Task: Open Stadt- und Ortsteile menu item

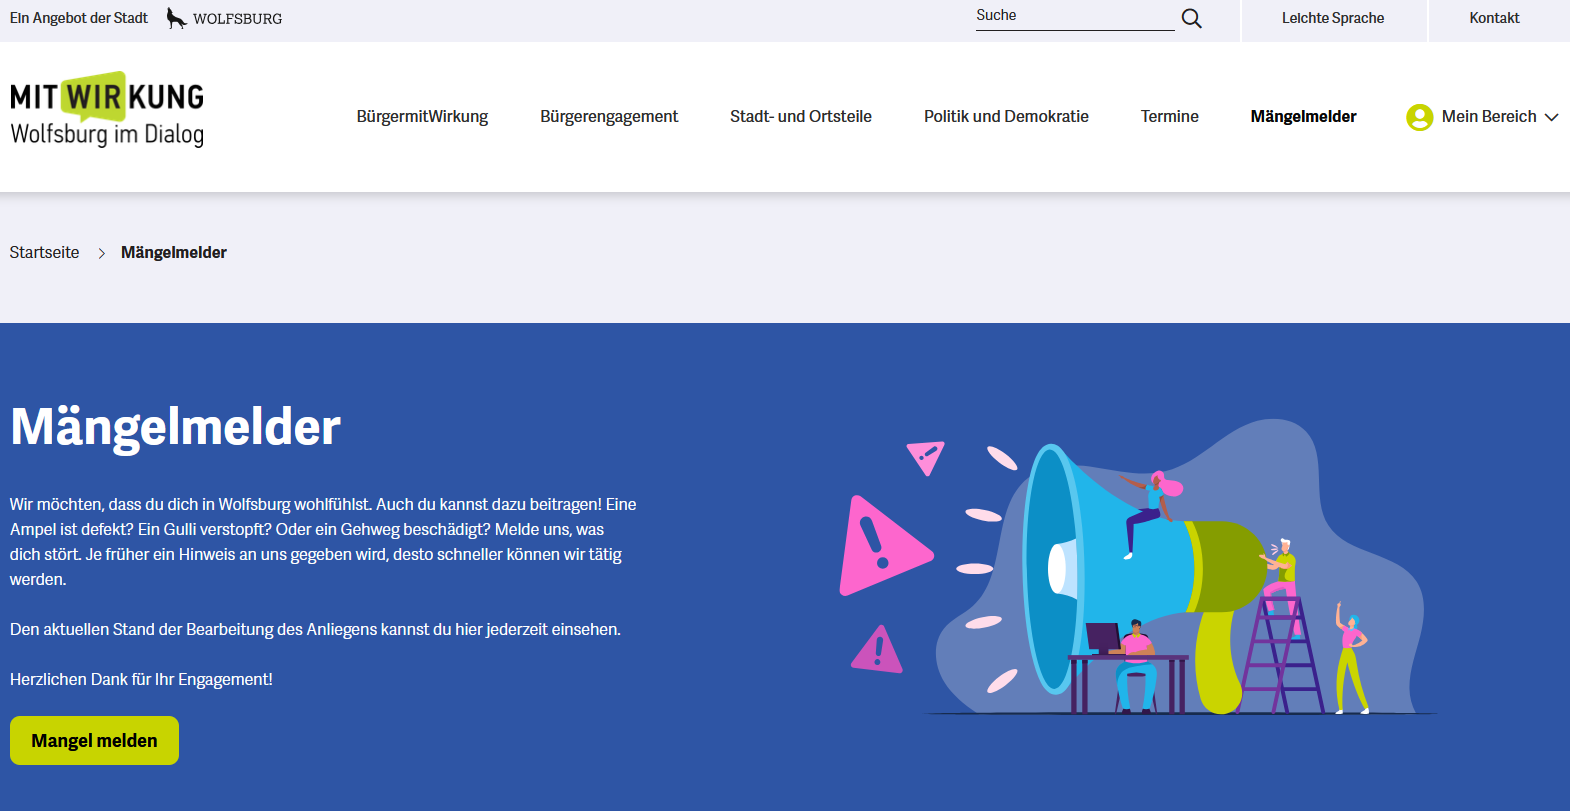Action: tap(800, 117)
